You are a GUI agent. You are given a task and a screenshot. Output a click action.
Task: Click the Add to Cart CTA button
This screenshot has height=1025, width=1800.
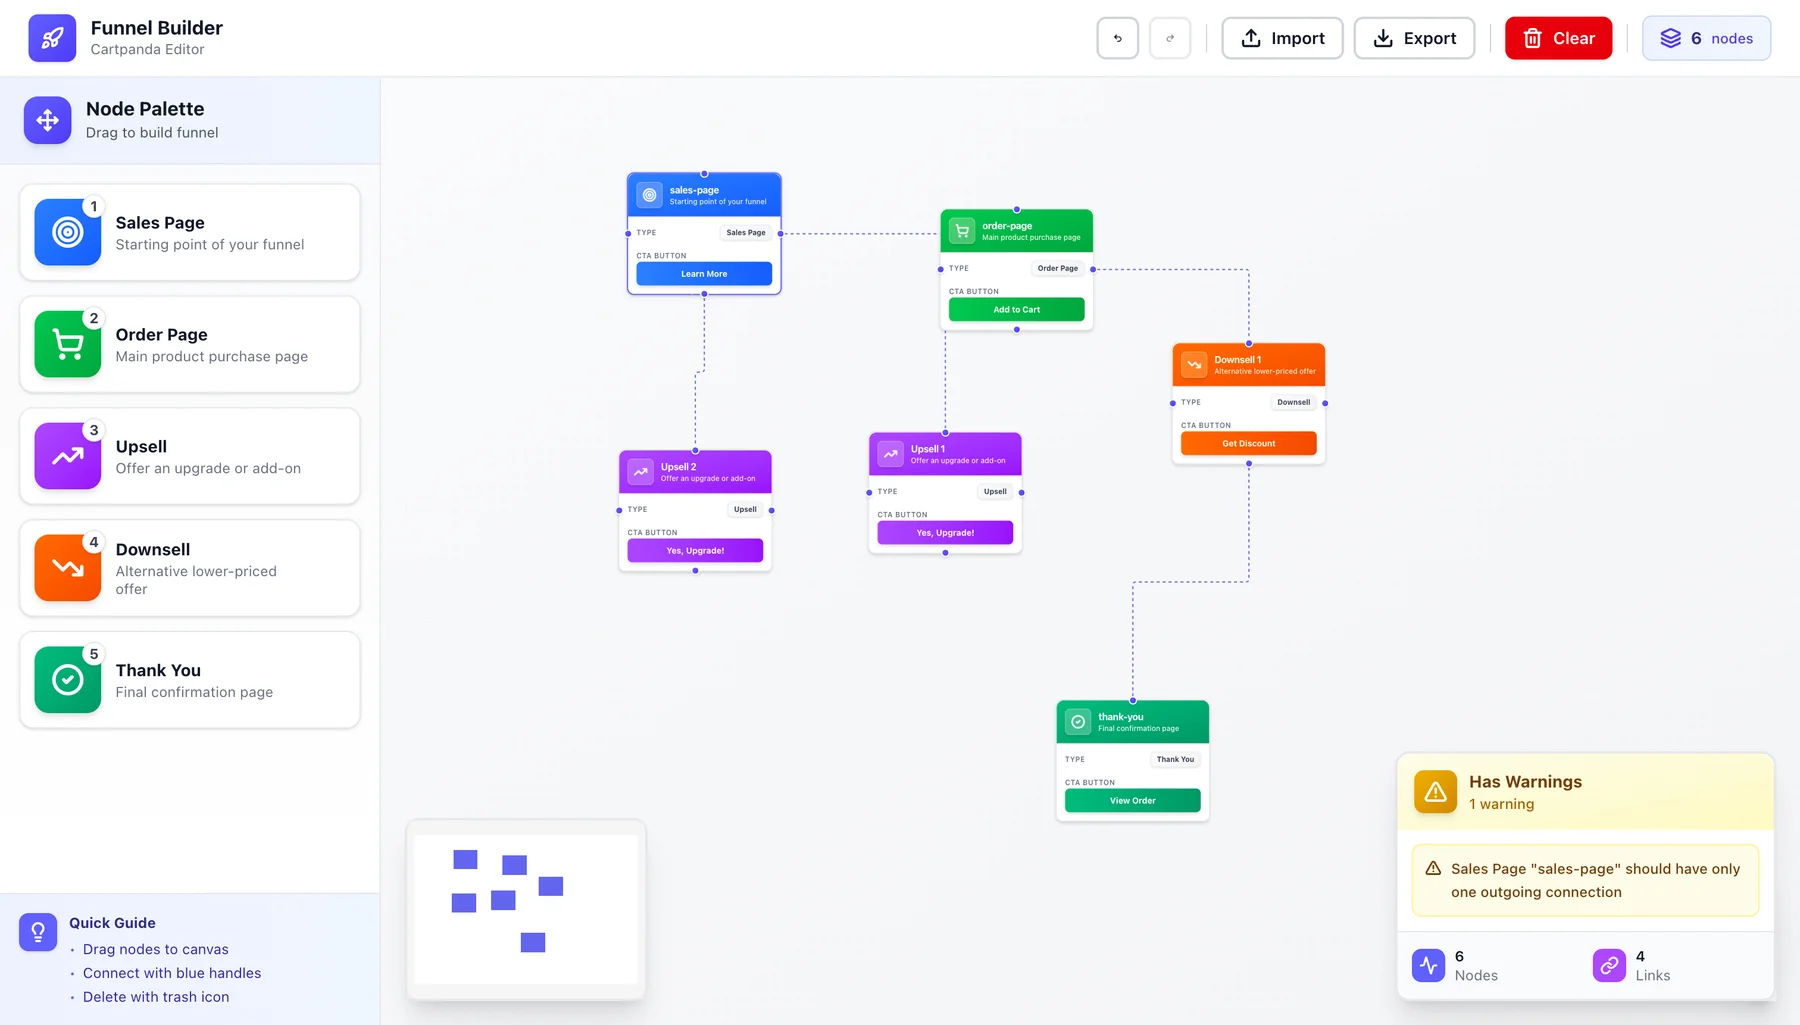(1016, 310)
